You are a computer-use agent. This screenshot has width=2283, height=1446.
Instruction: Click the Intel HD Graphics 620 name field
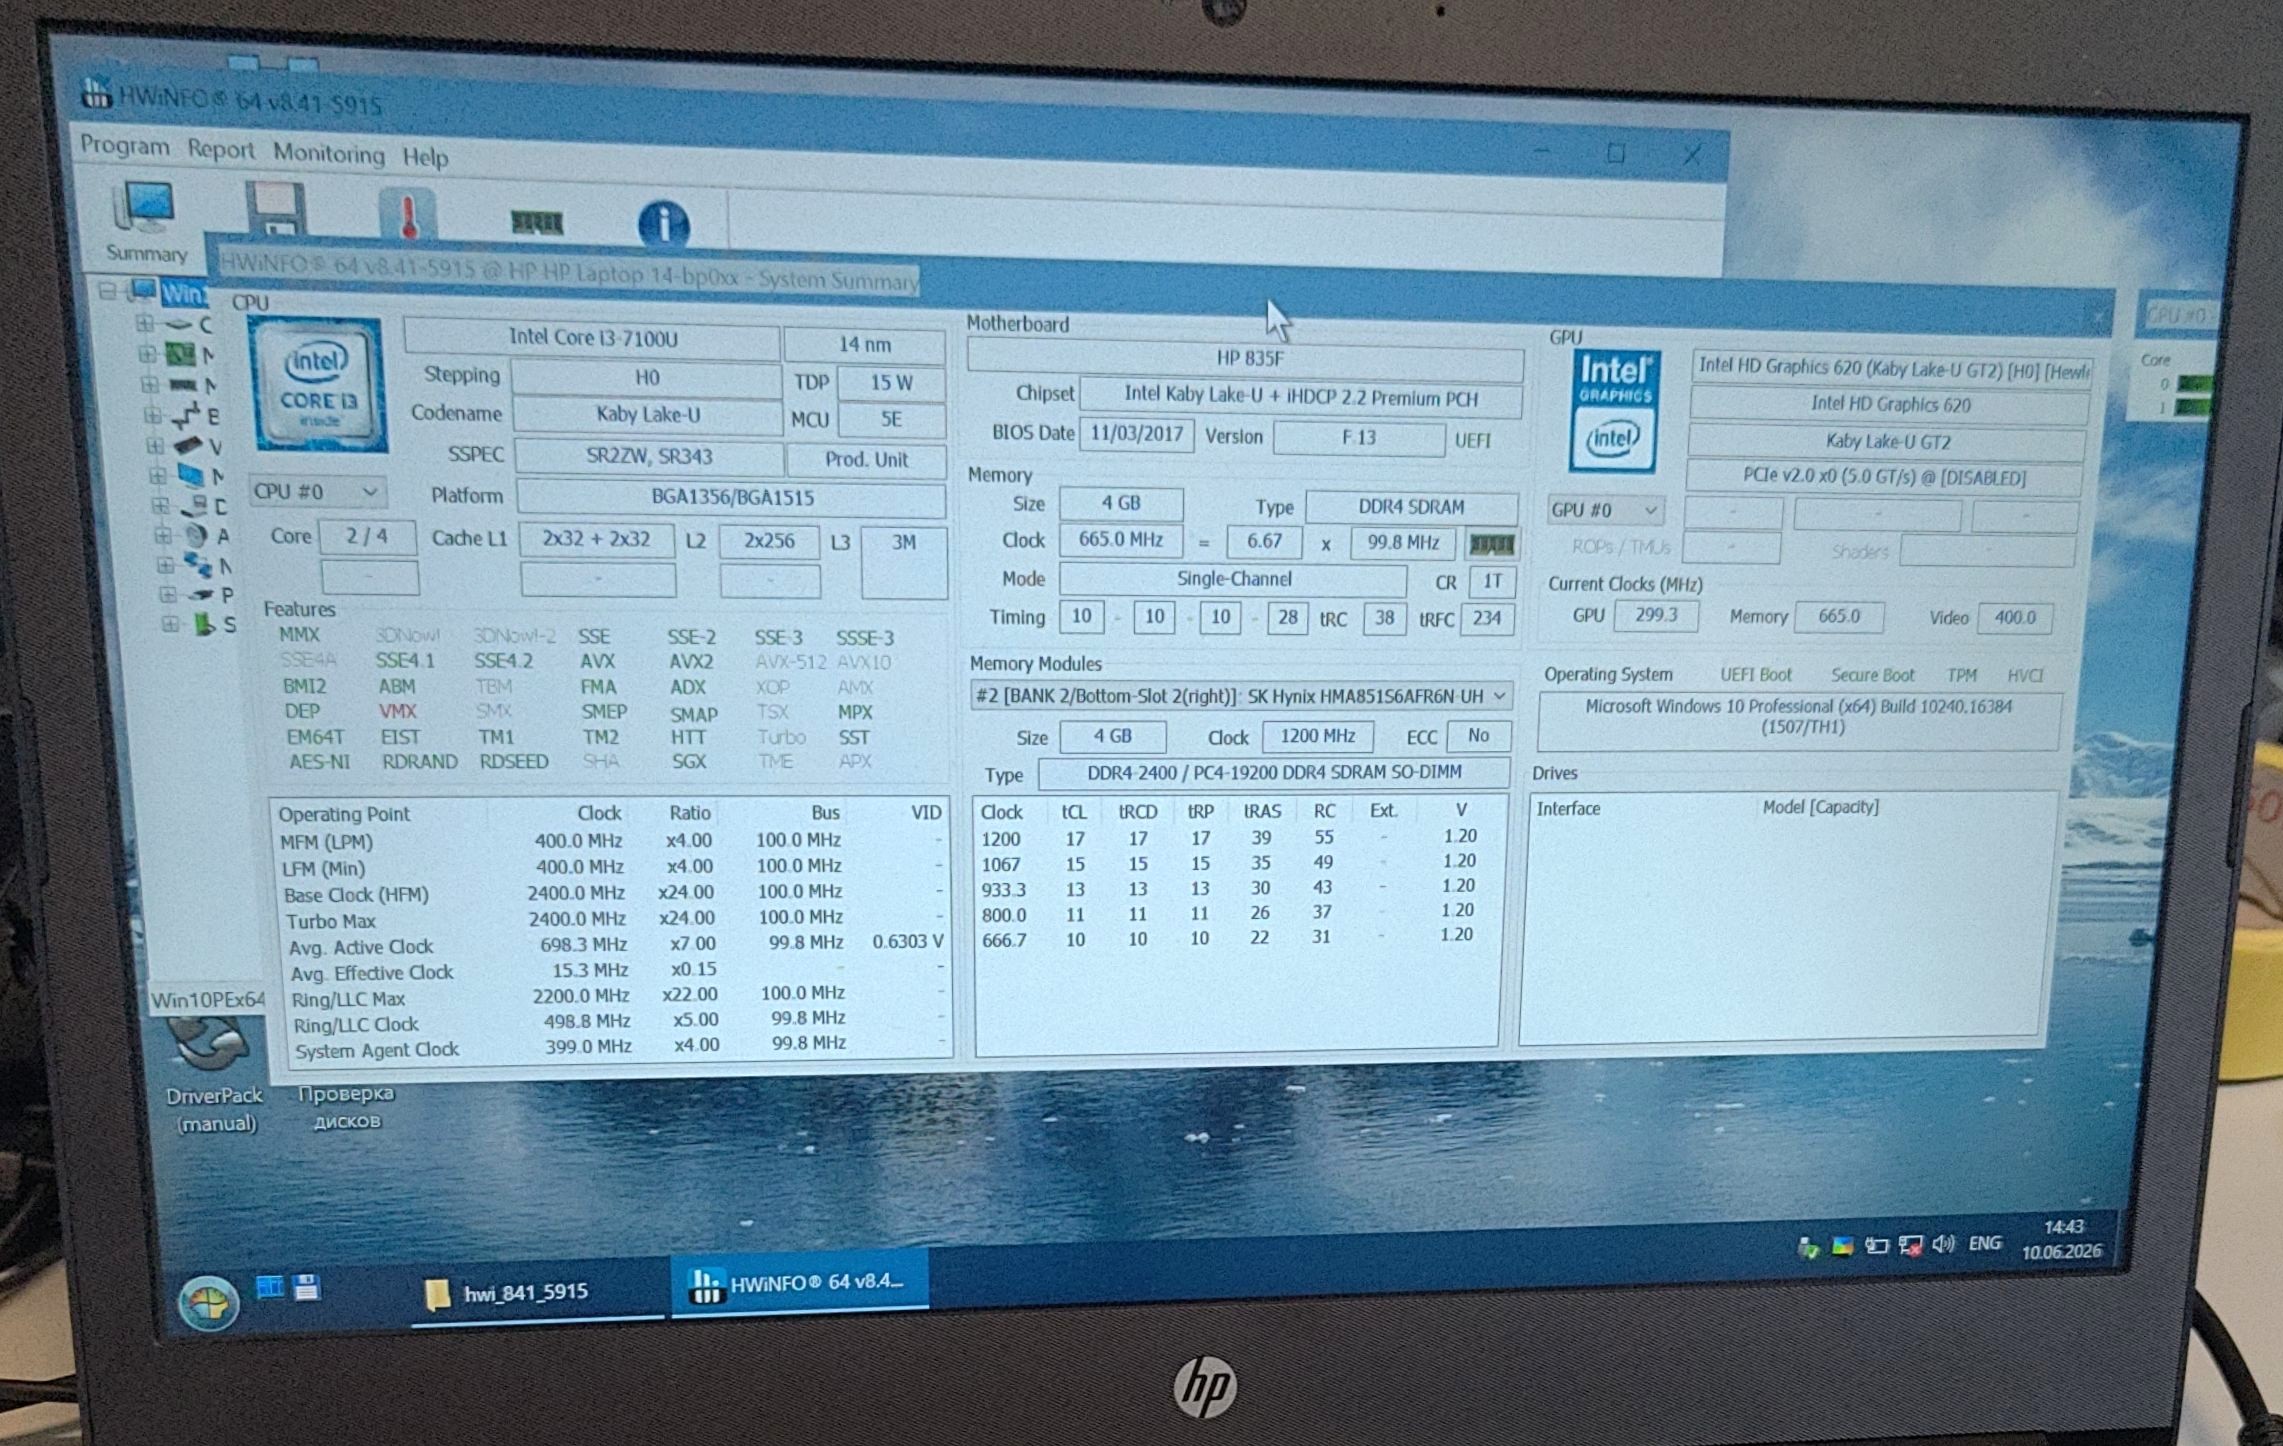coord(1890,405)
